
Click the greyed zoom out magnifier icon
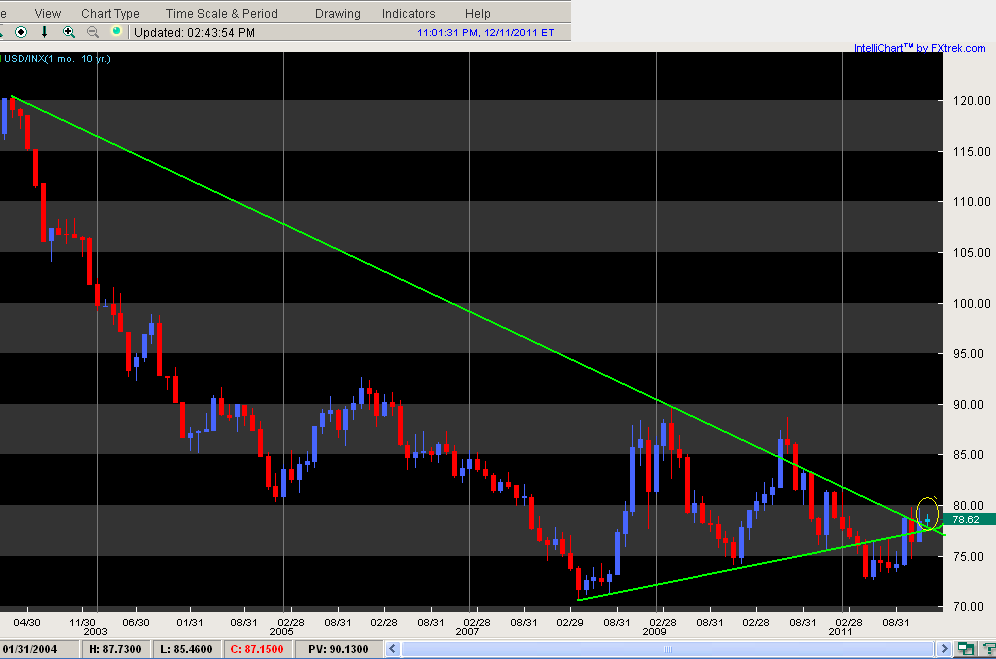click(93, 32)
